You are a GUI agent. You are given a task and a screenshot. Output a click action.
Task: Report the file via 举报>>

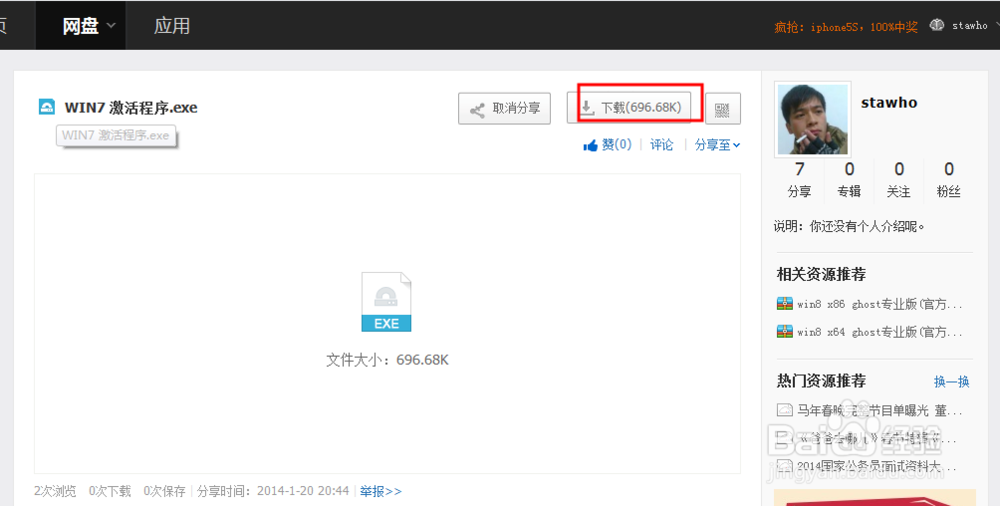click(x=381, y=491)
